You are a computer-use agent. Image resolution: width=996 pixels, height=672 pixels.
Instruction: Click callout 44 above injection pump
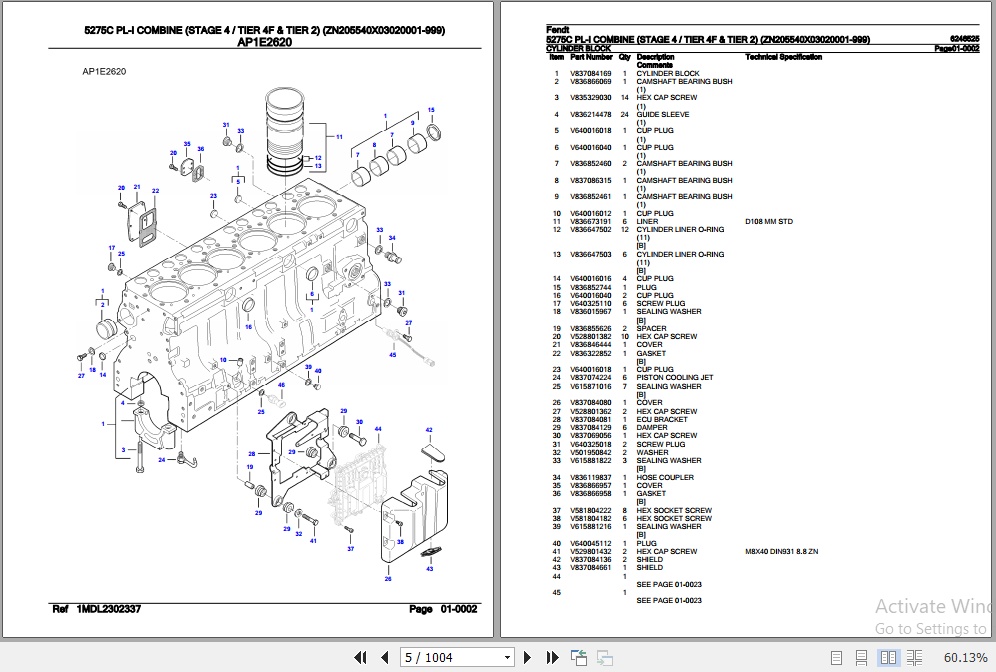[x=378, y=429]
